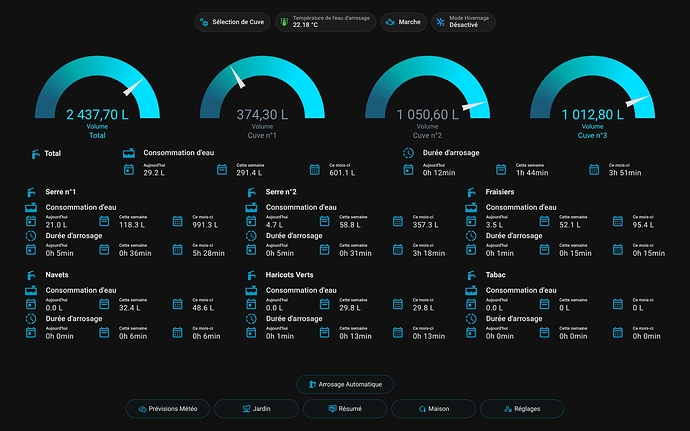Open Serre n°1 weekly duration 0h 36min
Image resolution: width=690 pixels, height=431 pixels.
[x=135, y=254]
